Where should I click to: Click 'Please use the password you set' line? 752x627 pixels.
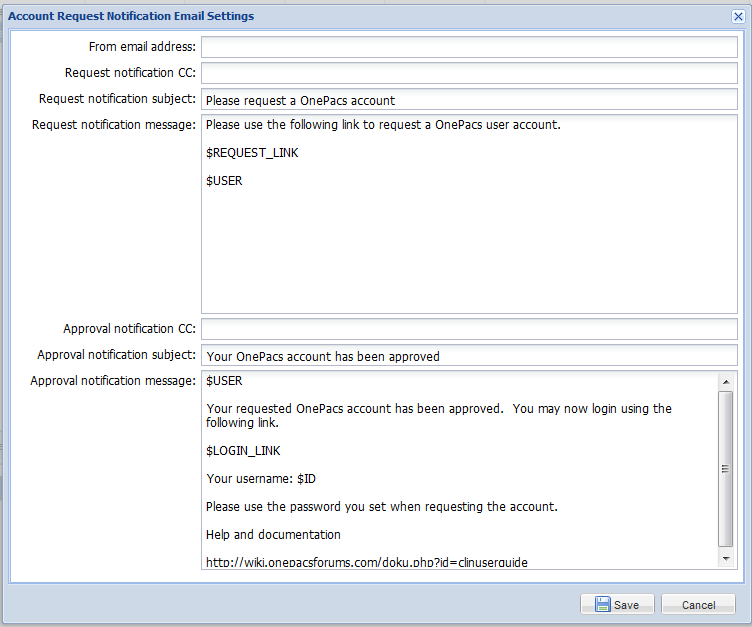coord(382,507)
